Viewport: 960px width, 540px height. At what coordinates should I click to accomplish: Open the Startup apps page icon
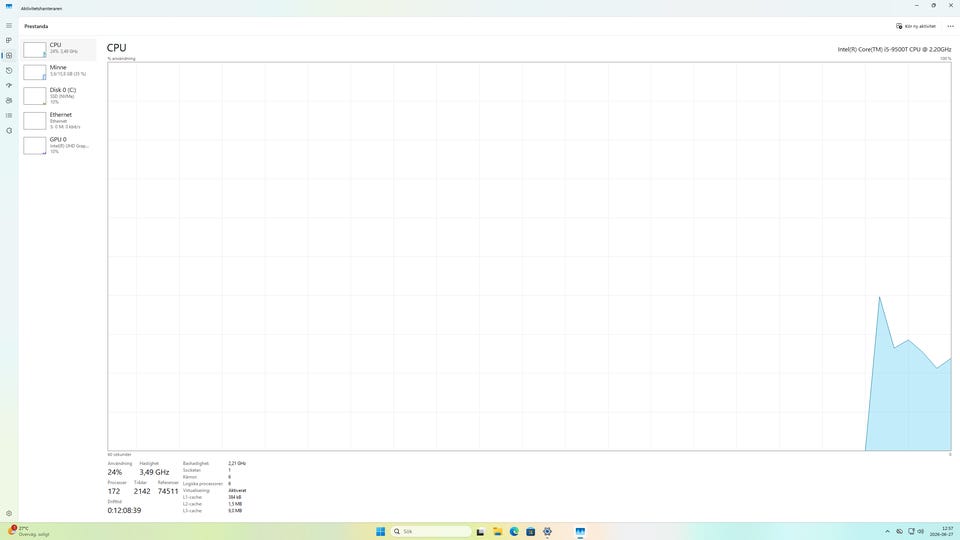[9, 86]
